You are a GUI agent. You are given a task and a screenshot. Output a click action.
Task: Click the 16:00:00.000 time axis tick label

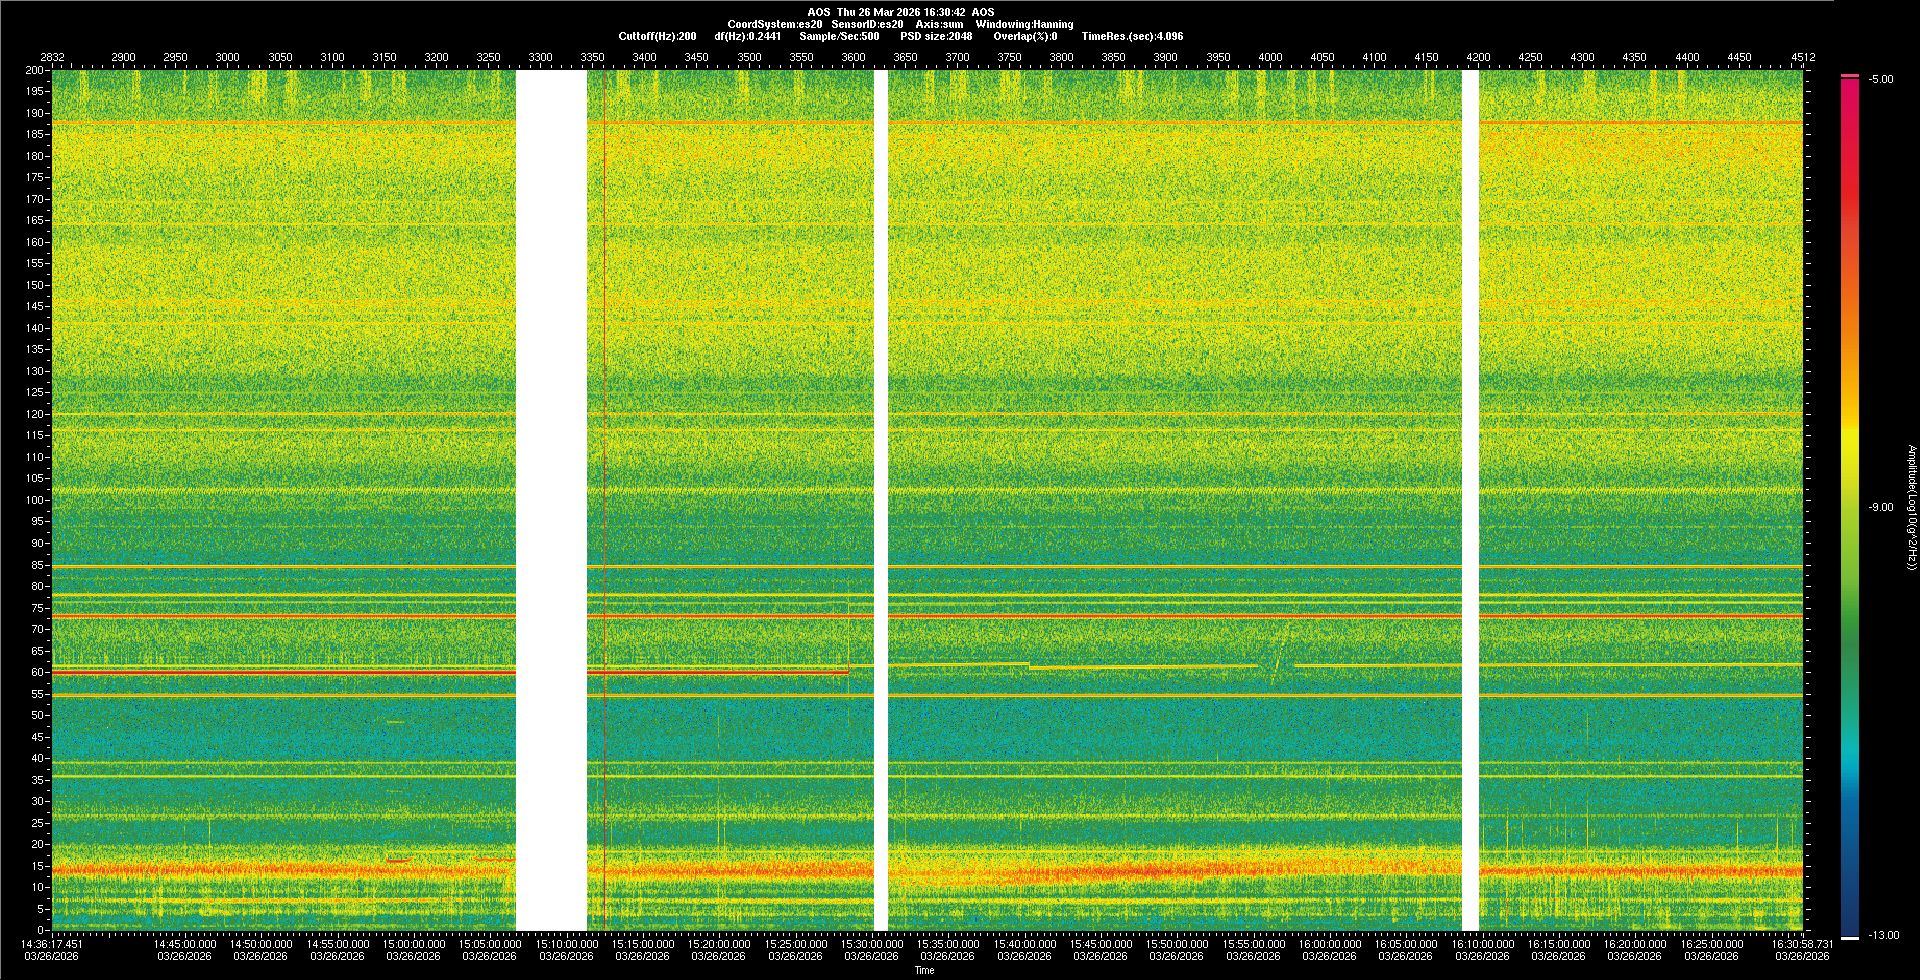(x=1329, y=943)
